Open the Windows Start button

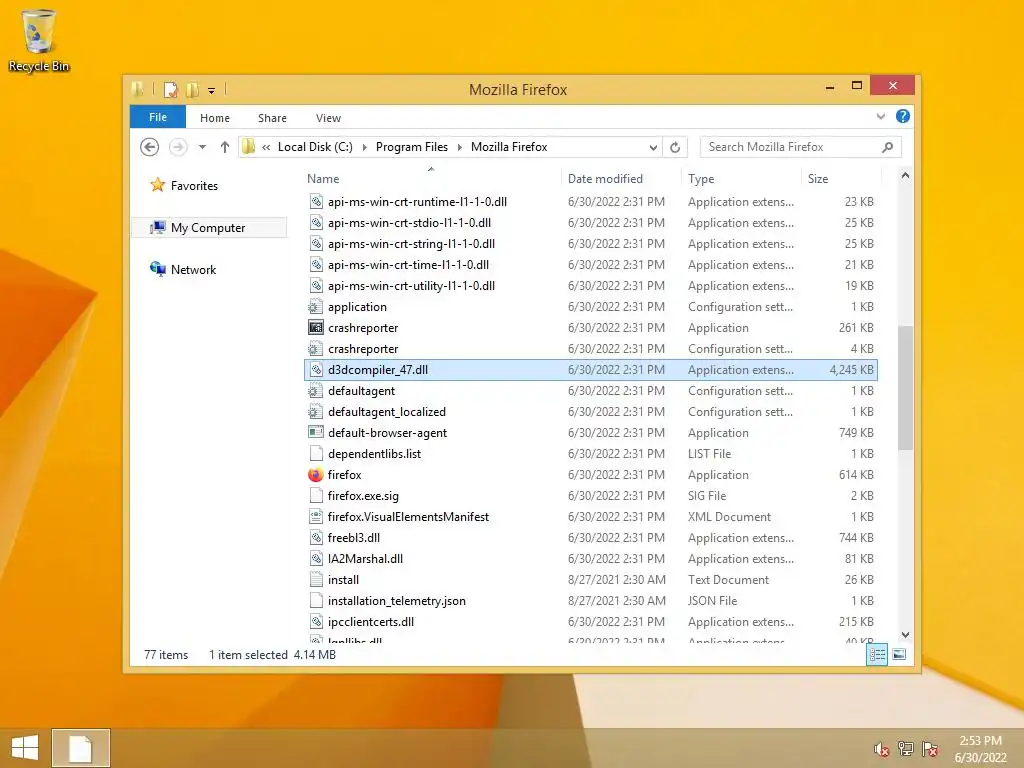tap(25, 748)
